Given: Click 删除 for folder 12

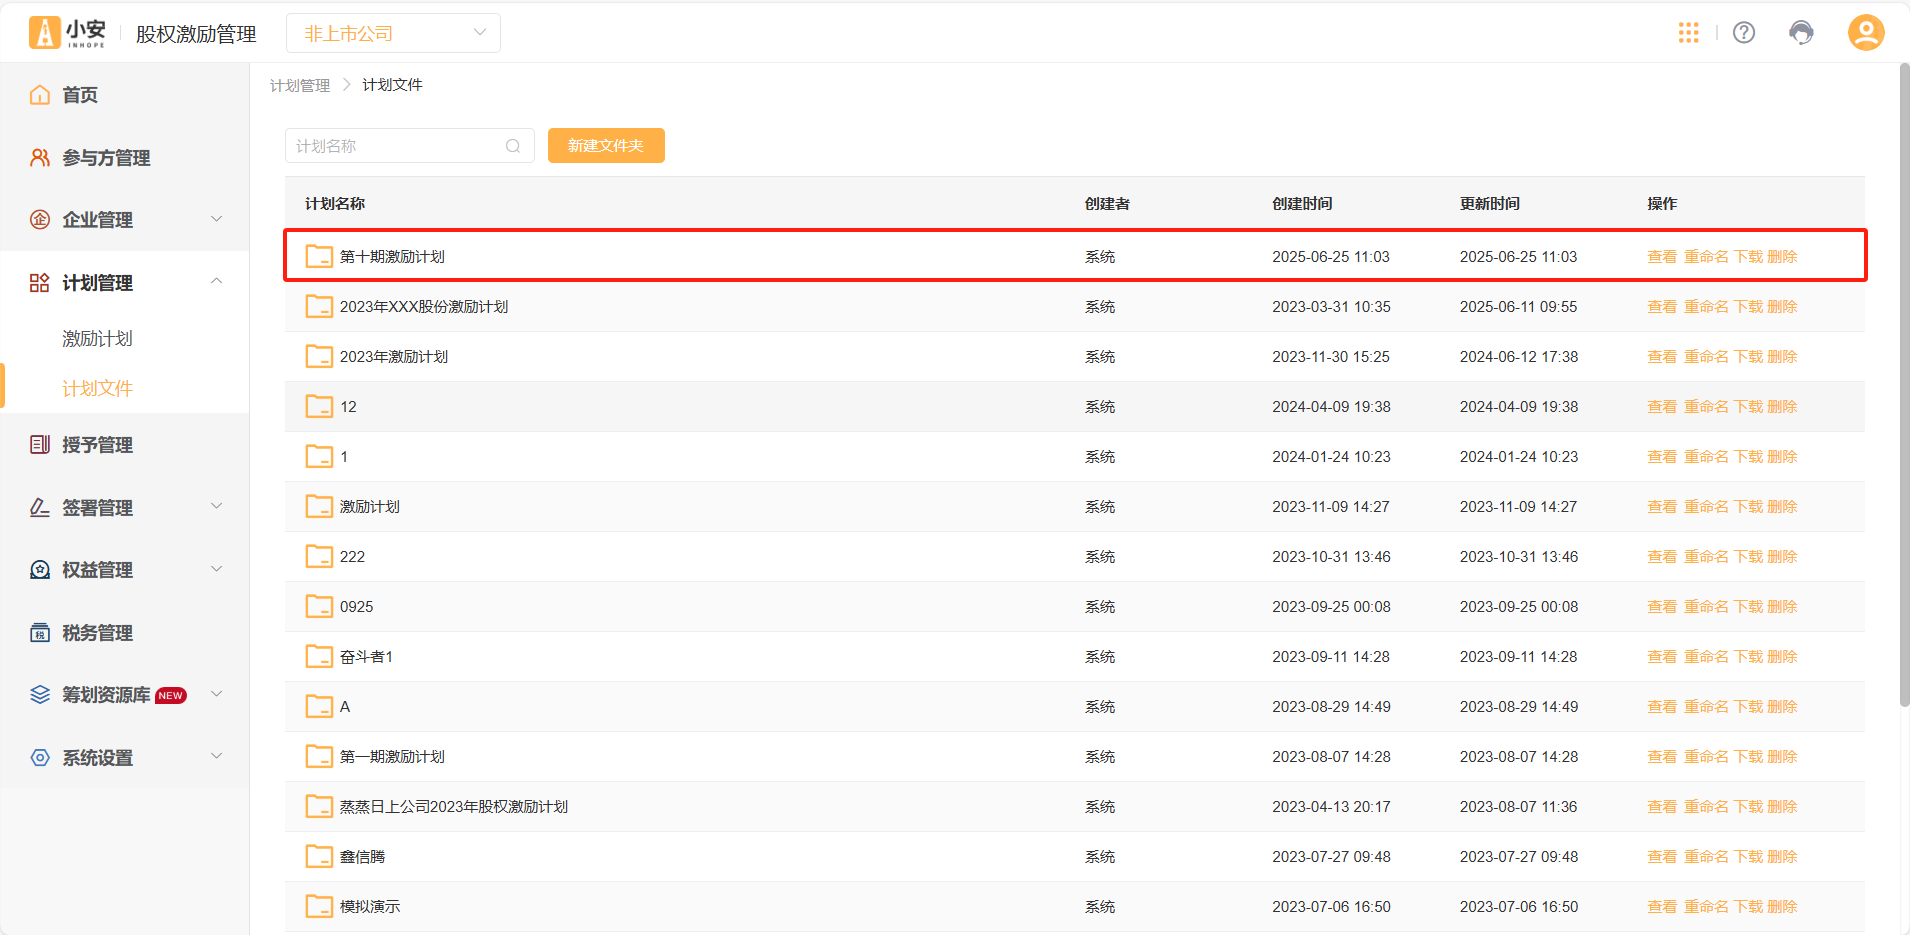Looking at the screenshot, I should pyautogui.click(x=1782, y=407).
